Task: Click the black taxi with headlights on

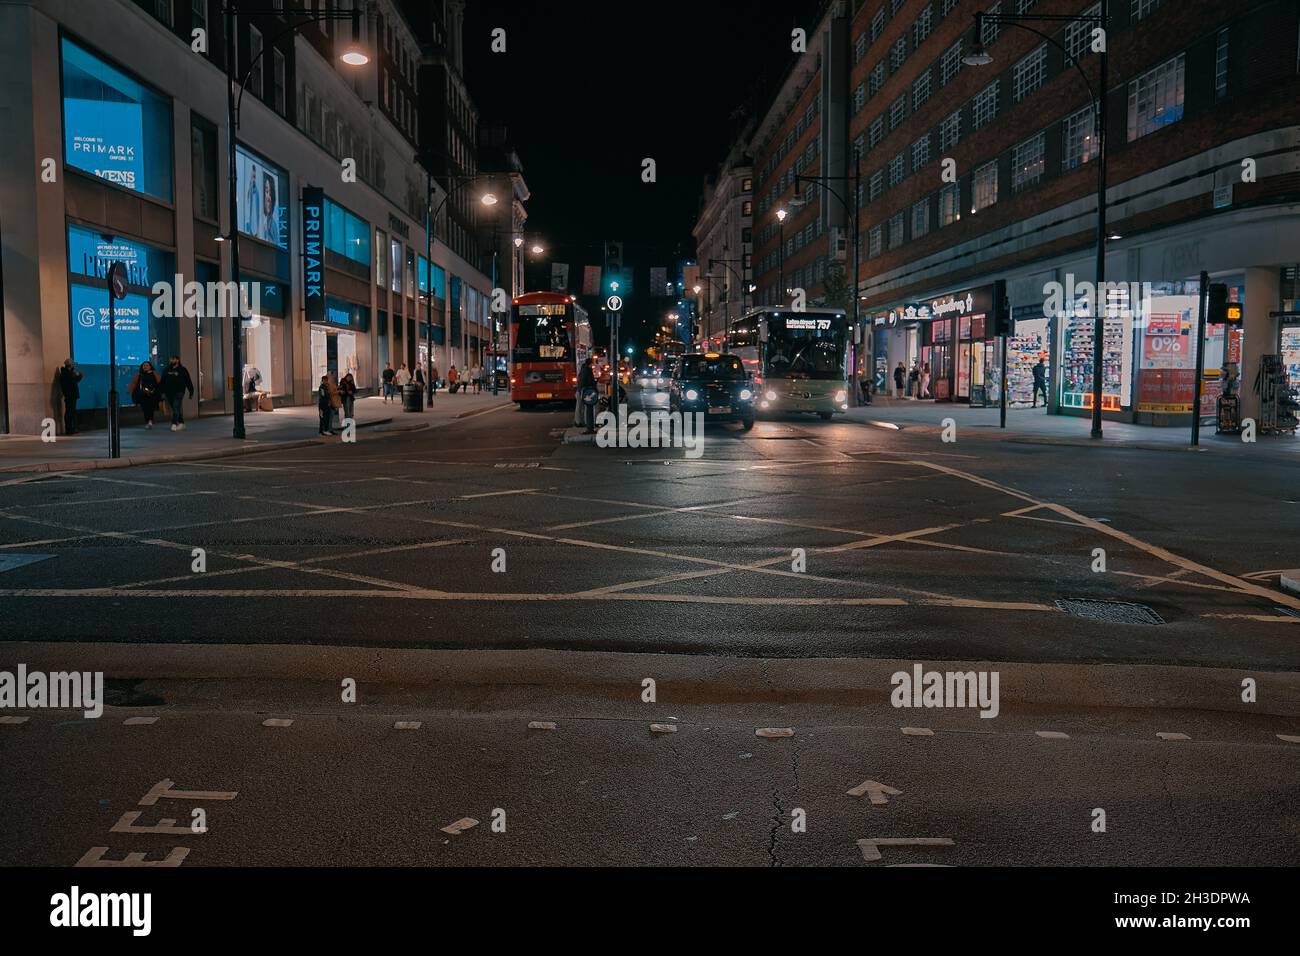Action: (711, 390)
